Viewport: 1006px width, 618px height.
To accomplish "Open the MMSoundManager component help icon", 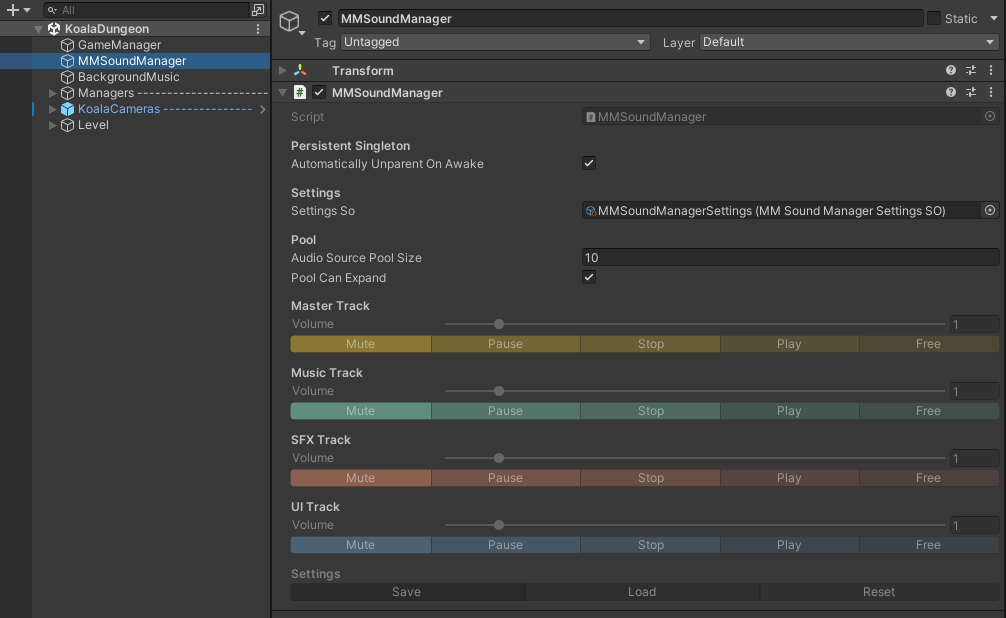I will pyautogui.click(x=951, y=92).
